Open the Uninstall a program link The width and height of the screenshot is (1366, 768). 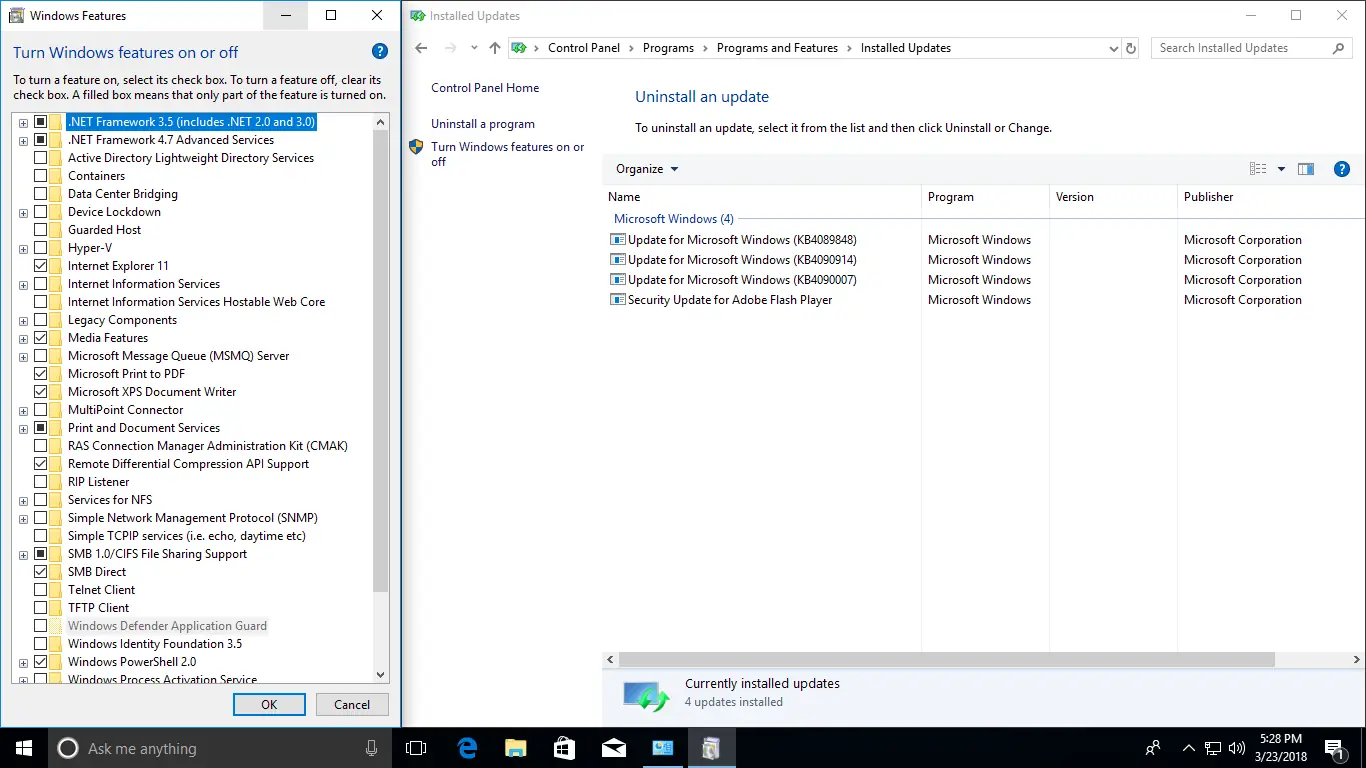coord(483,123)
